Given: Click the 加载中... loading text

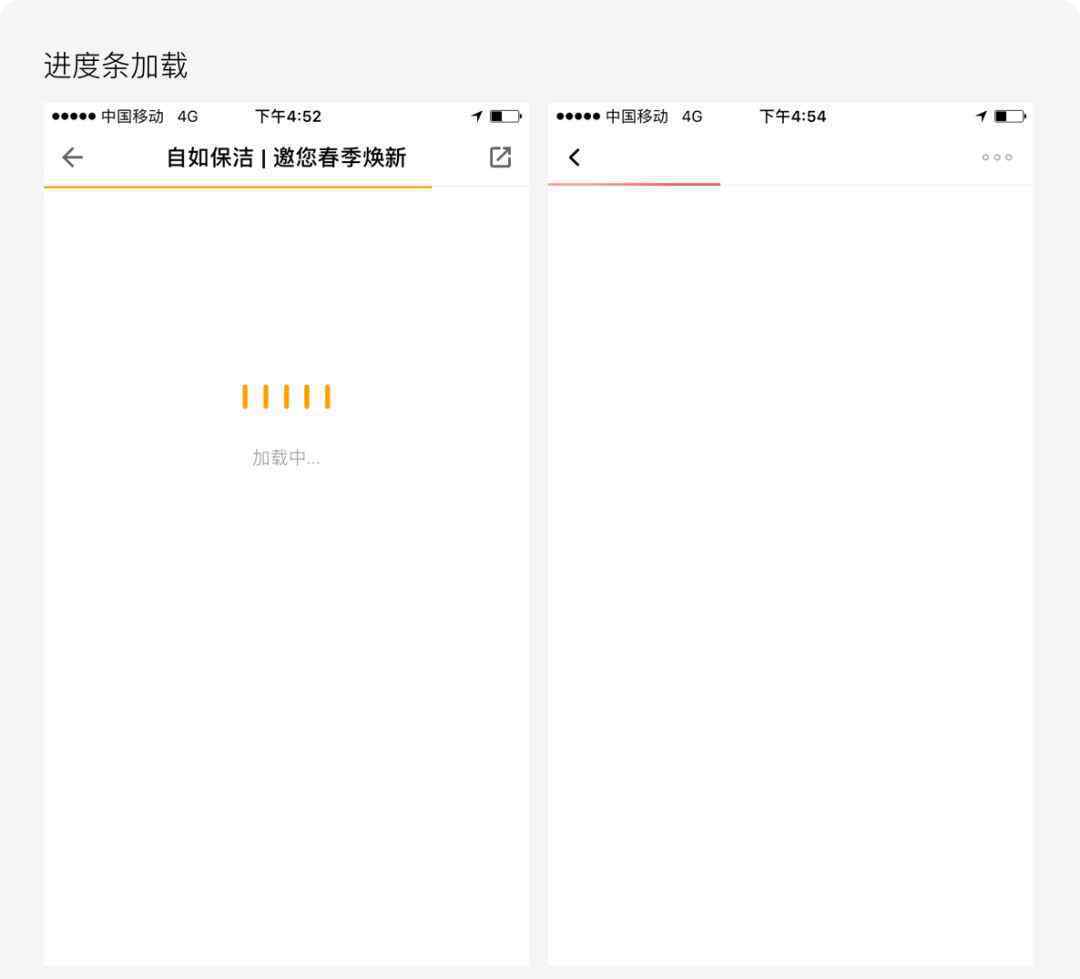Looking at the screenshot, I should (x=286, y=457).
